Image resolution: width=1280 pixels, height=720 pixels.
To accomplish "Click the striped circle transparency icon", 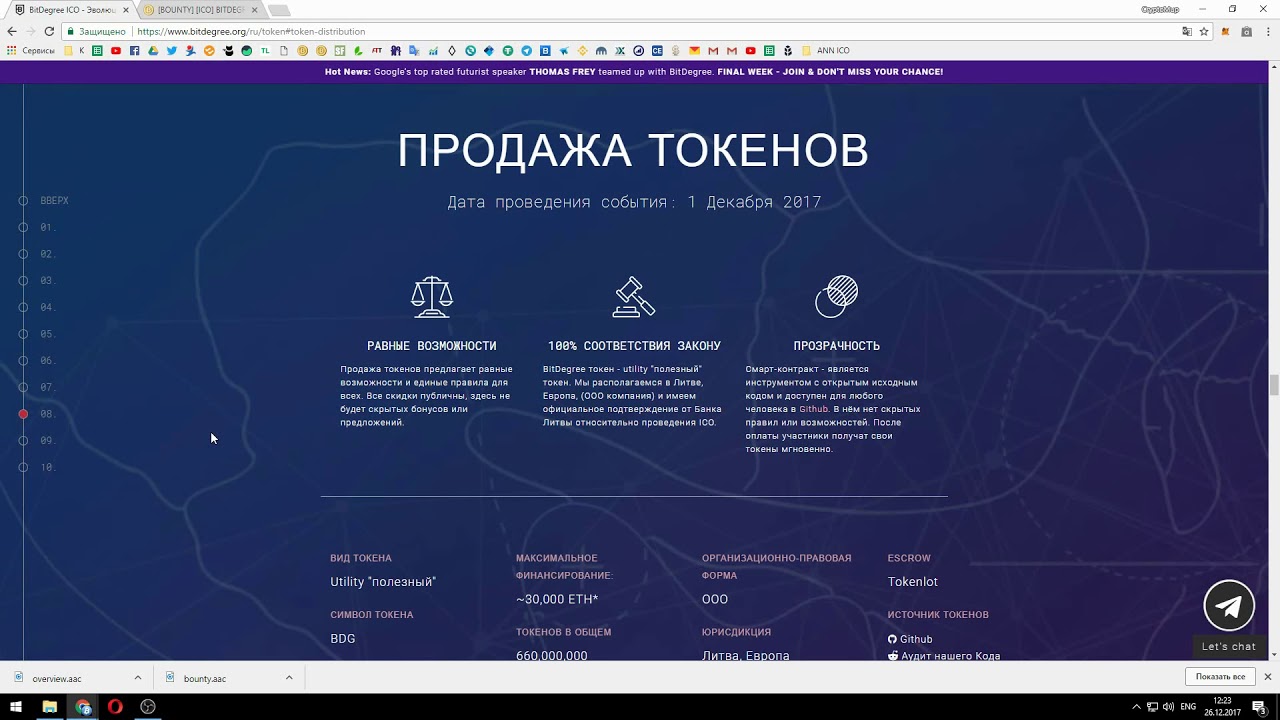I will pyautogui.click(x=836, y=297).
